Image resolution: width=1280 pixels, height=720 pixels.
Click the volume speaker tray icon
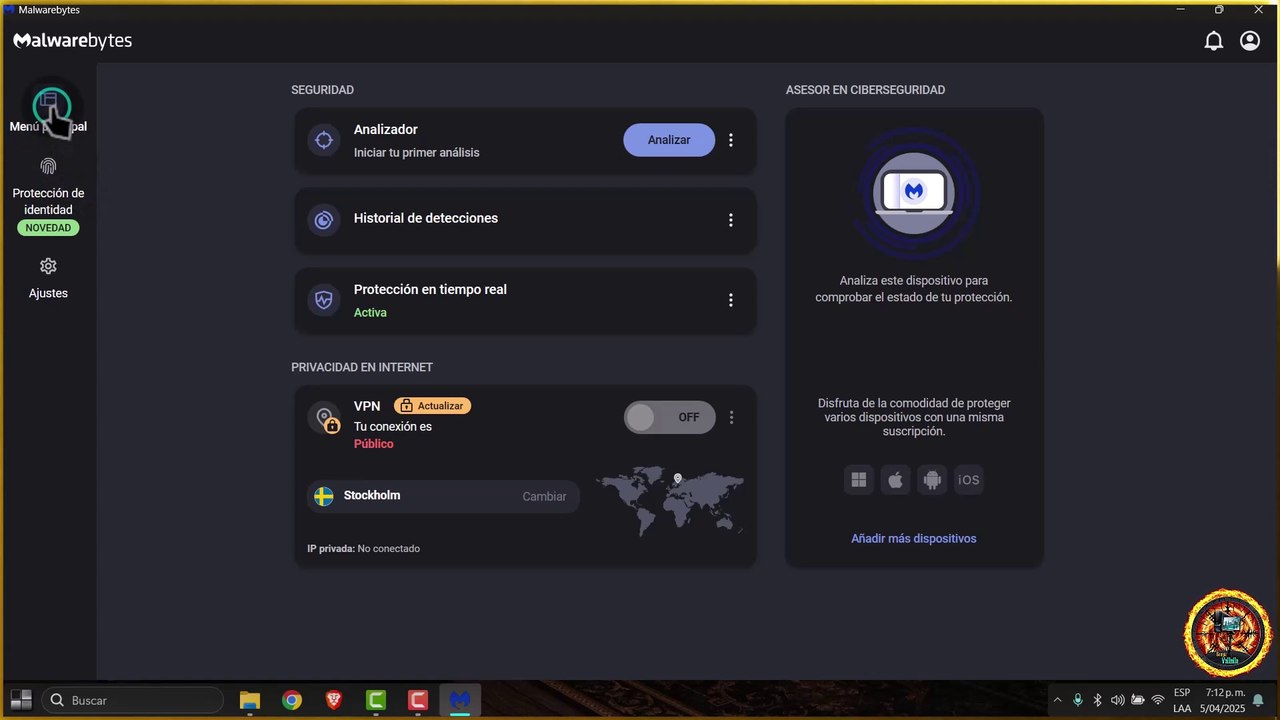[1117, 700]
